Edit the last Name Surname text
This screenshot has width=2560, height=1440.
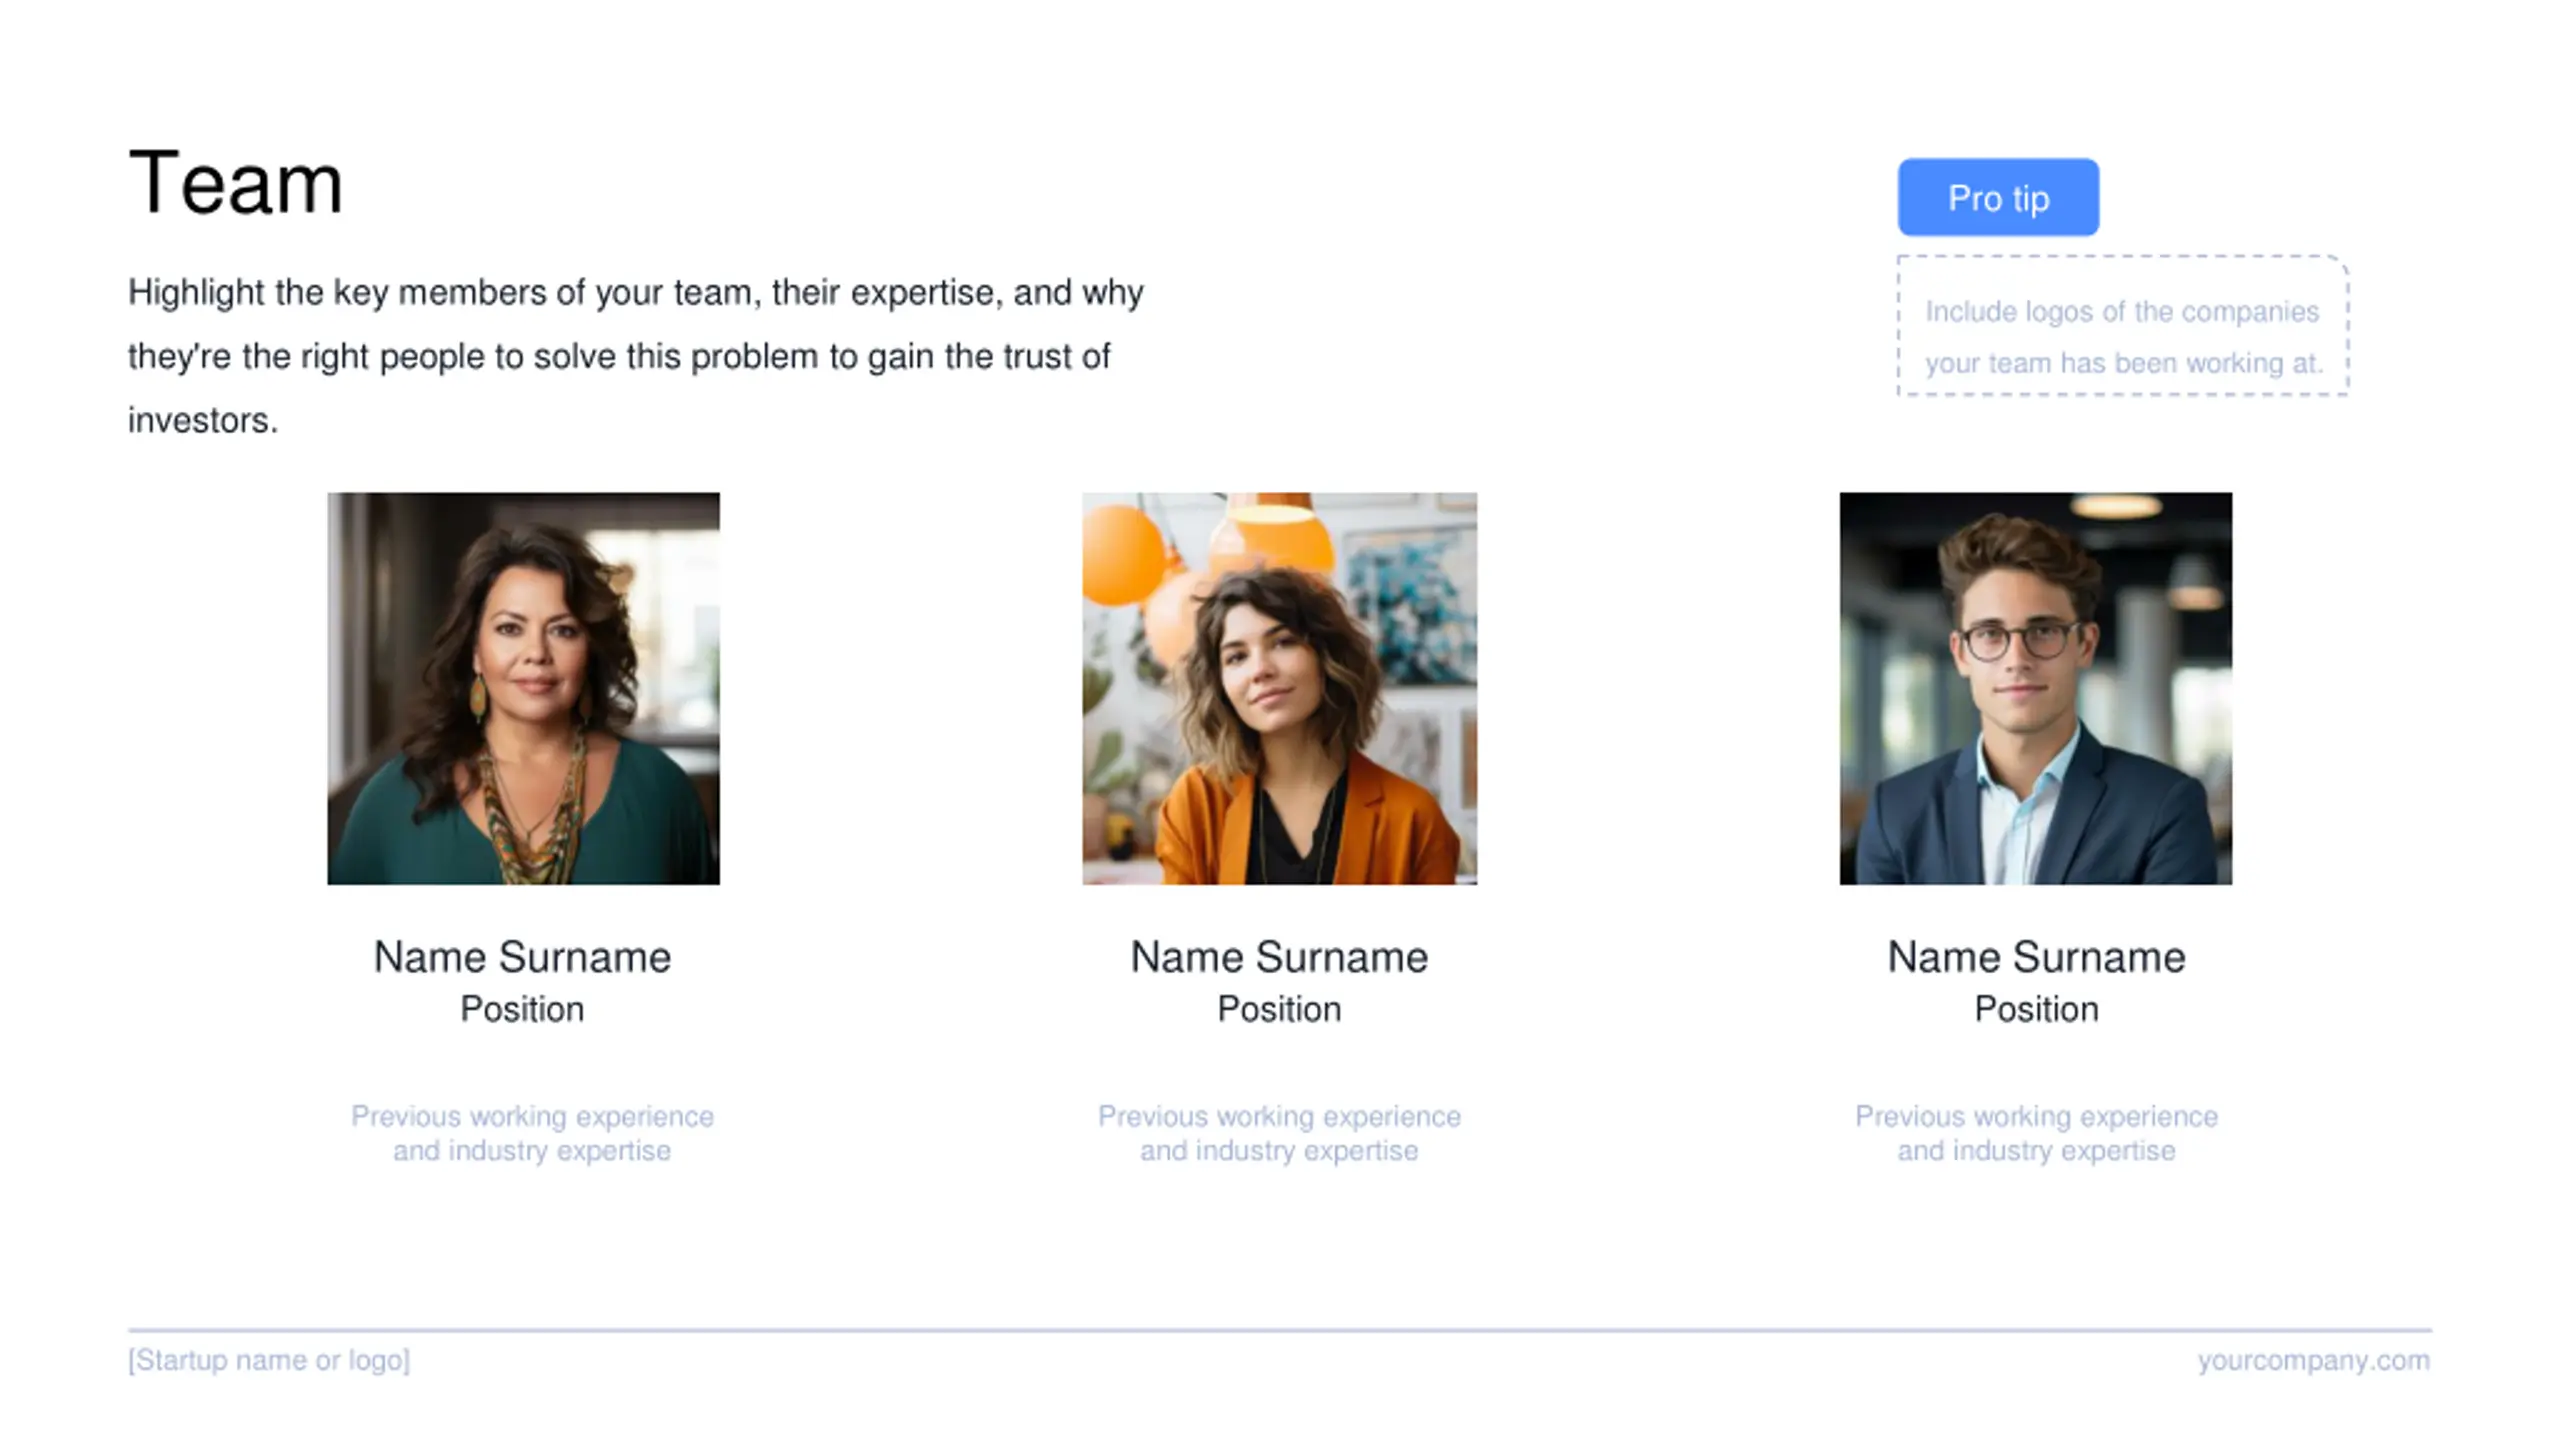coord(2036,957)
